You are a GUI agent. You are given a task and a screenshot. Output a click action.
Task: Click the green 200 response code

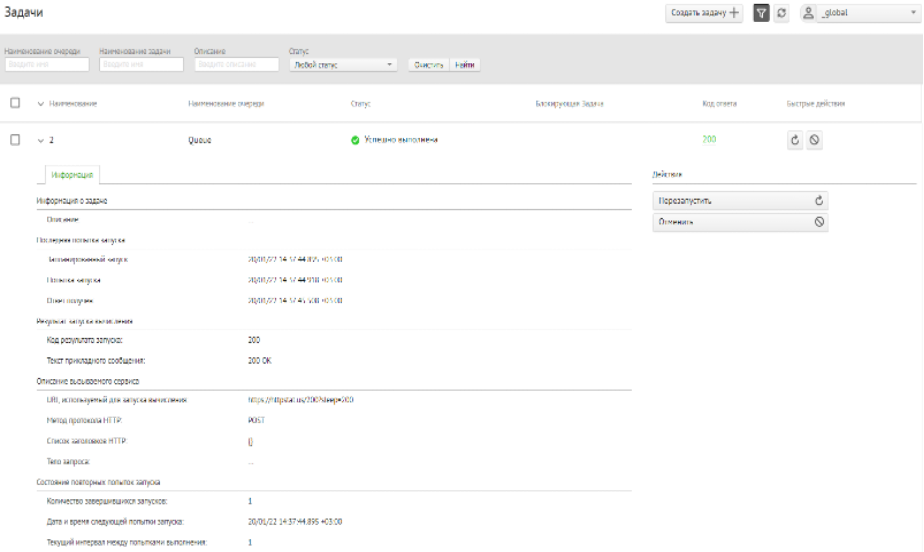point(709,140)
